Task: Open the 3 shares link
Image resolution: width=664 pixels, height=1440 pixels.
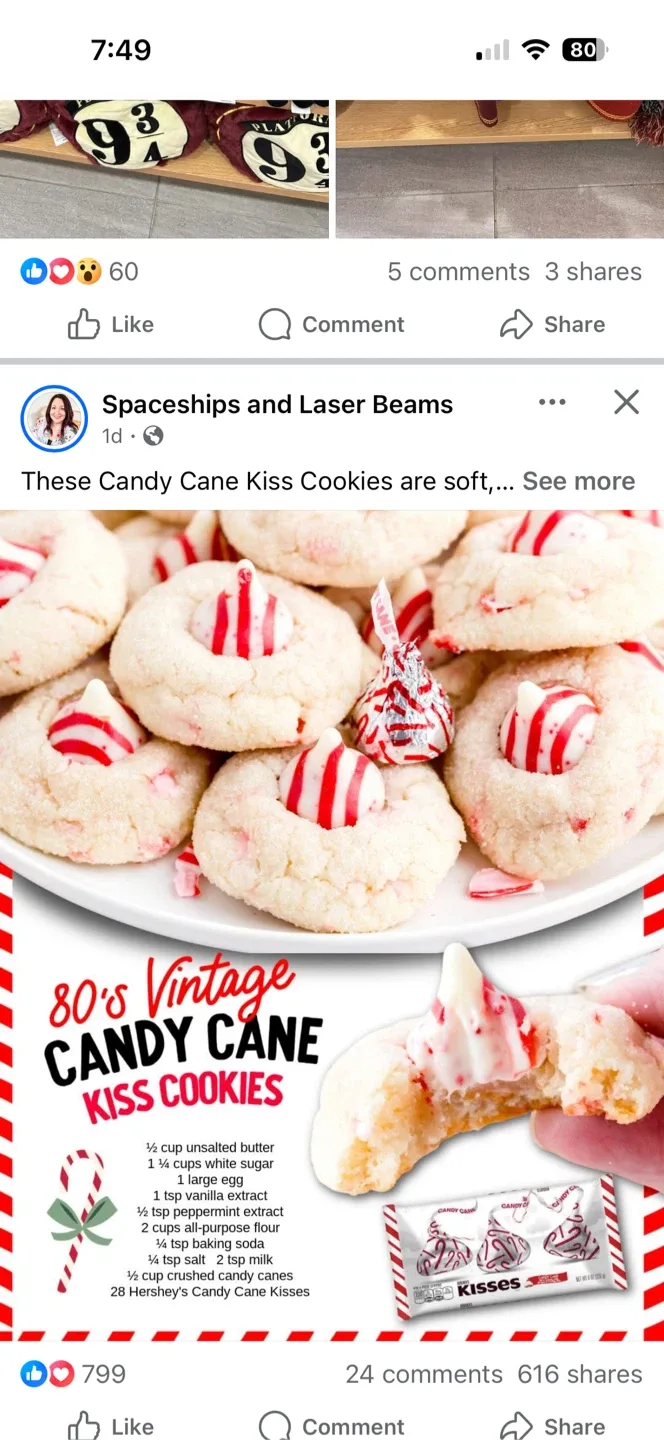Action: [593, 272]
